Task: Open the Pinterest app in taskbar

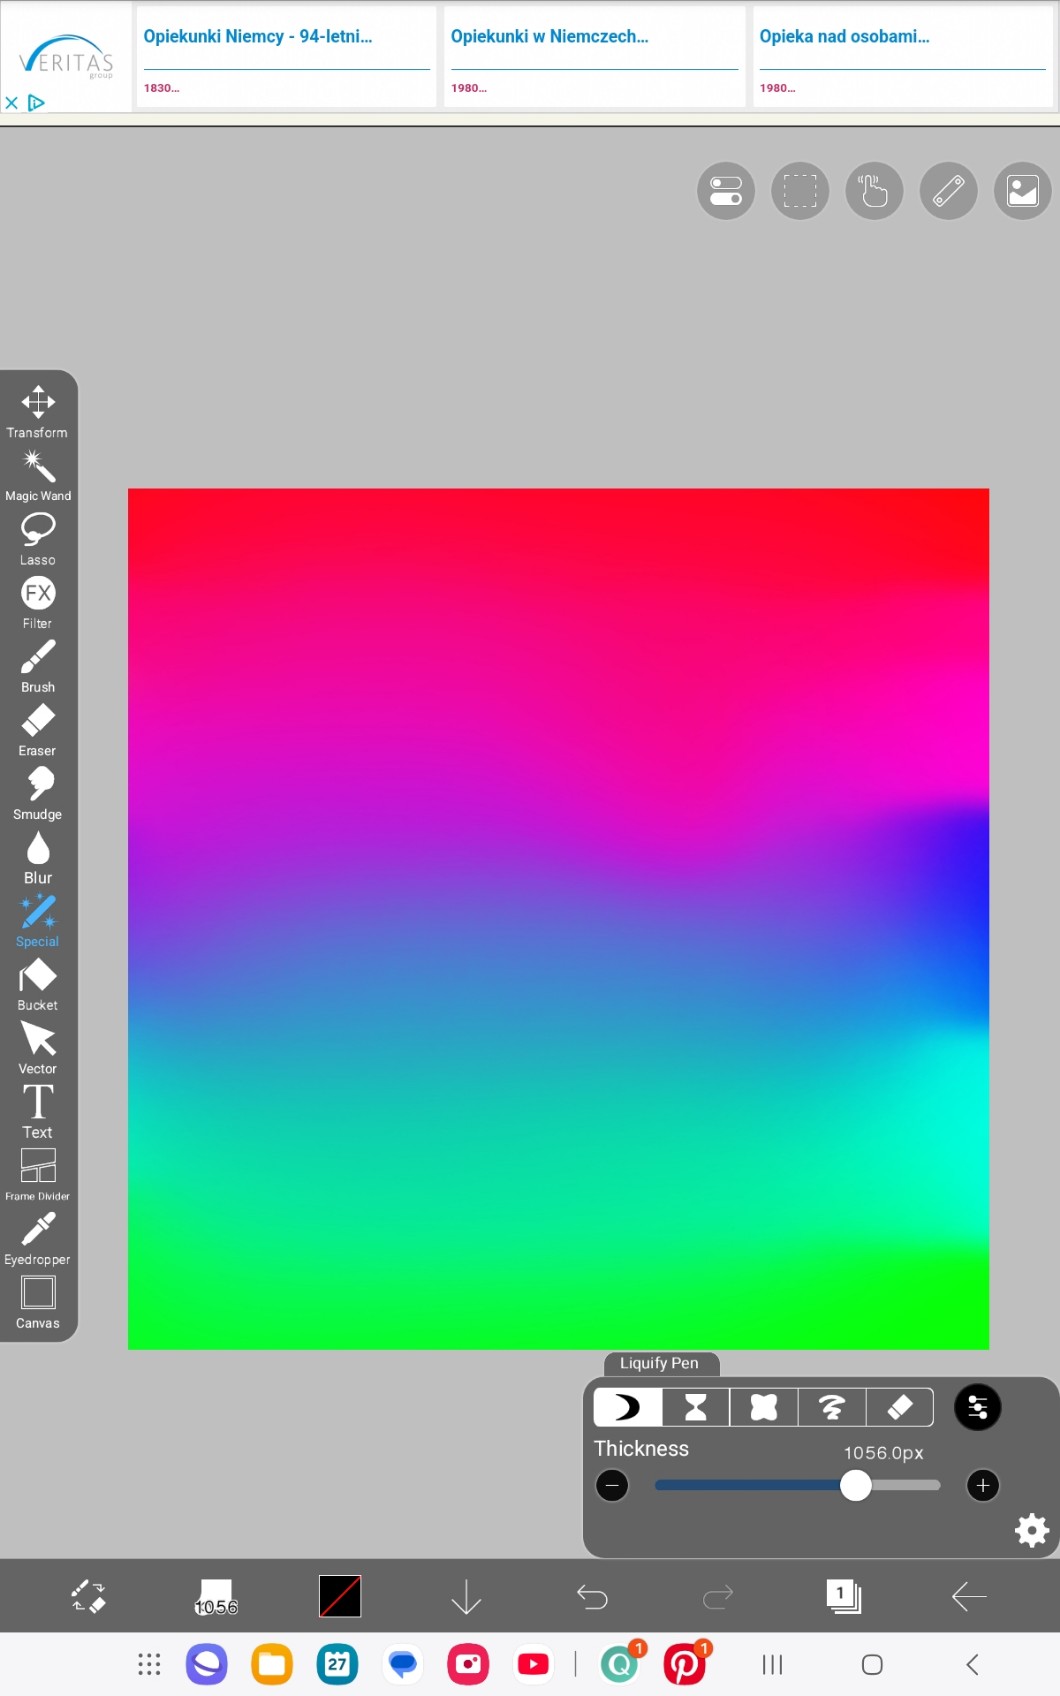Action: pyautogui.click(x=685, y=1664)
